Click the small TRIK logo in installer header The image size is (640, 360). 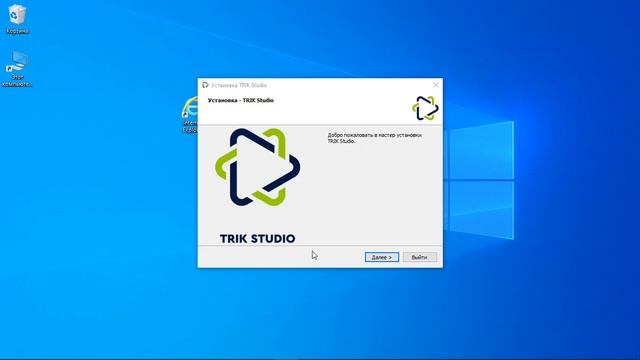pos(425,108)
